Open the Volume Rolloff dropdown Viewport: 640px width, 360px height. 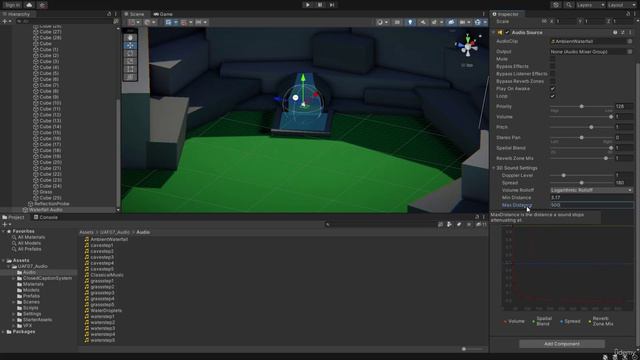pos(591,190)
